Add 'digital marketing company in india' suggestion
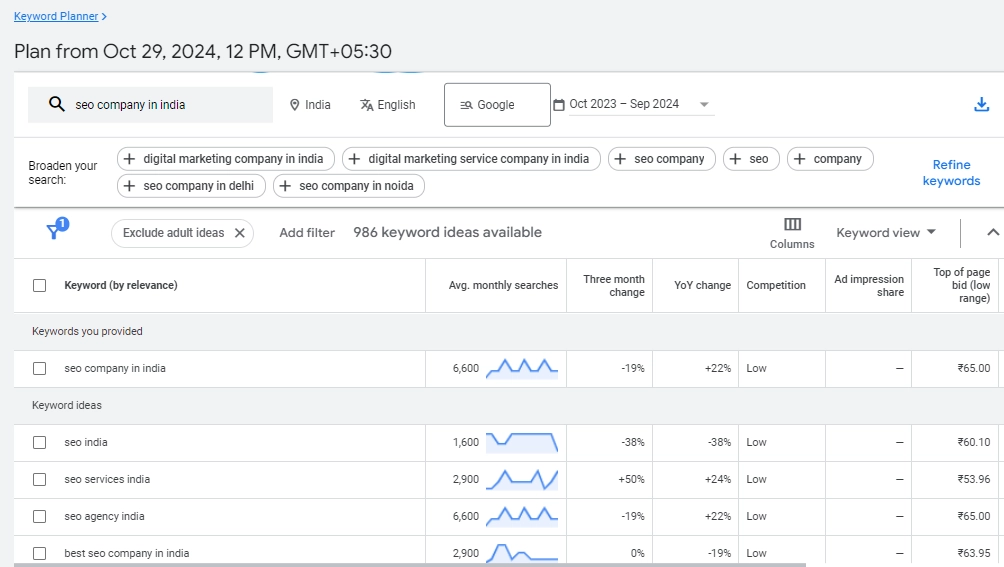This screenshot has width=1004, height=567. (x=225, y=159)
